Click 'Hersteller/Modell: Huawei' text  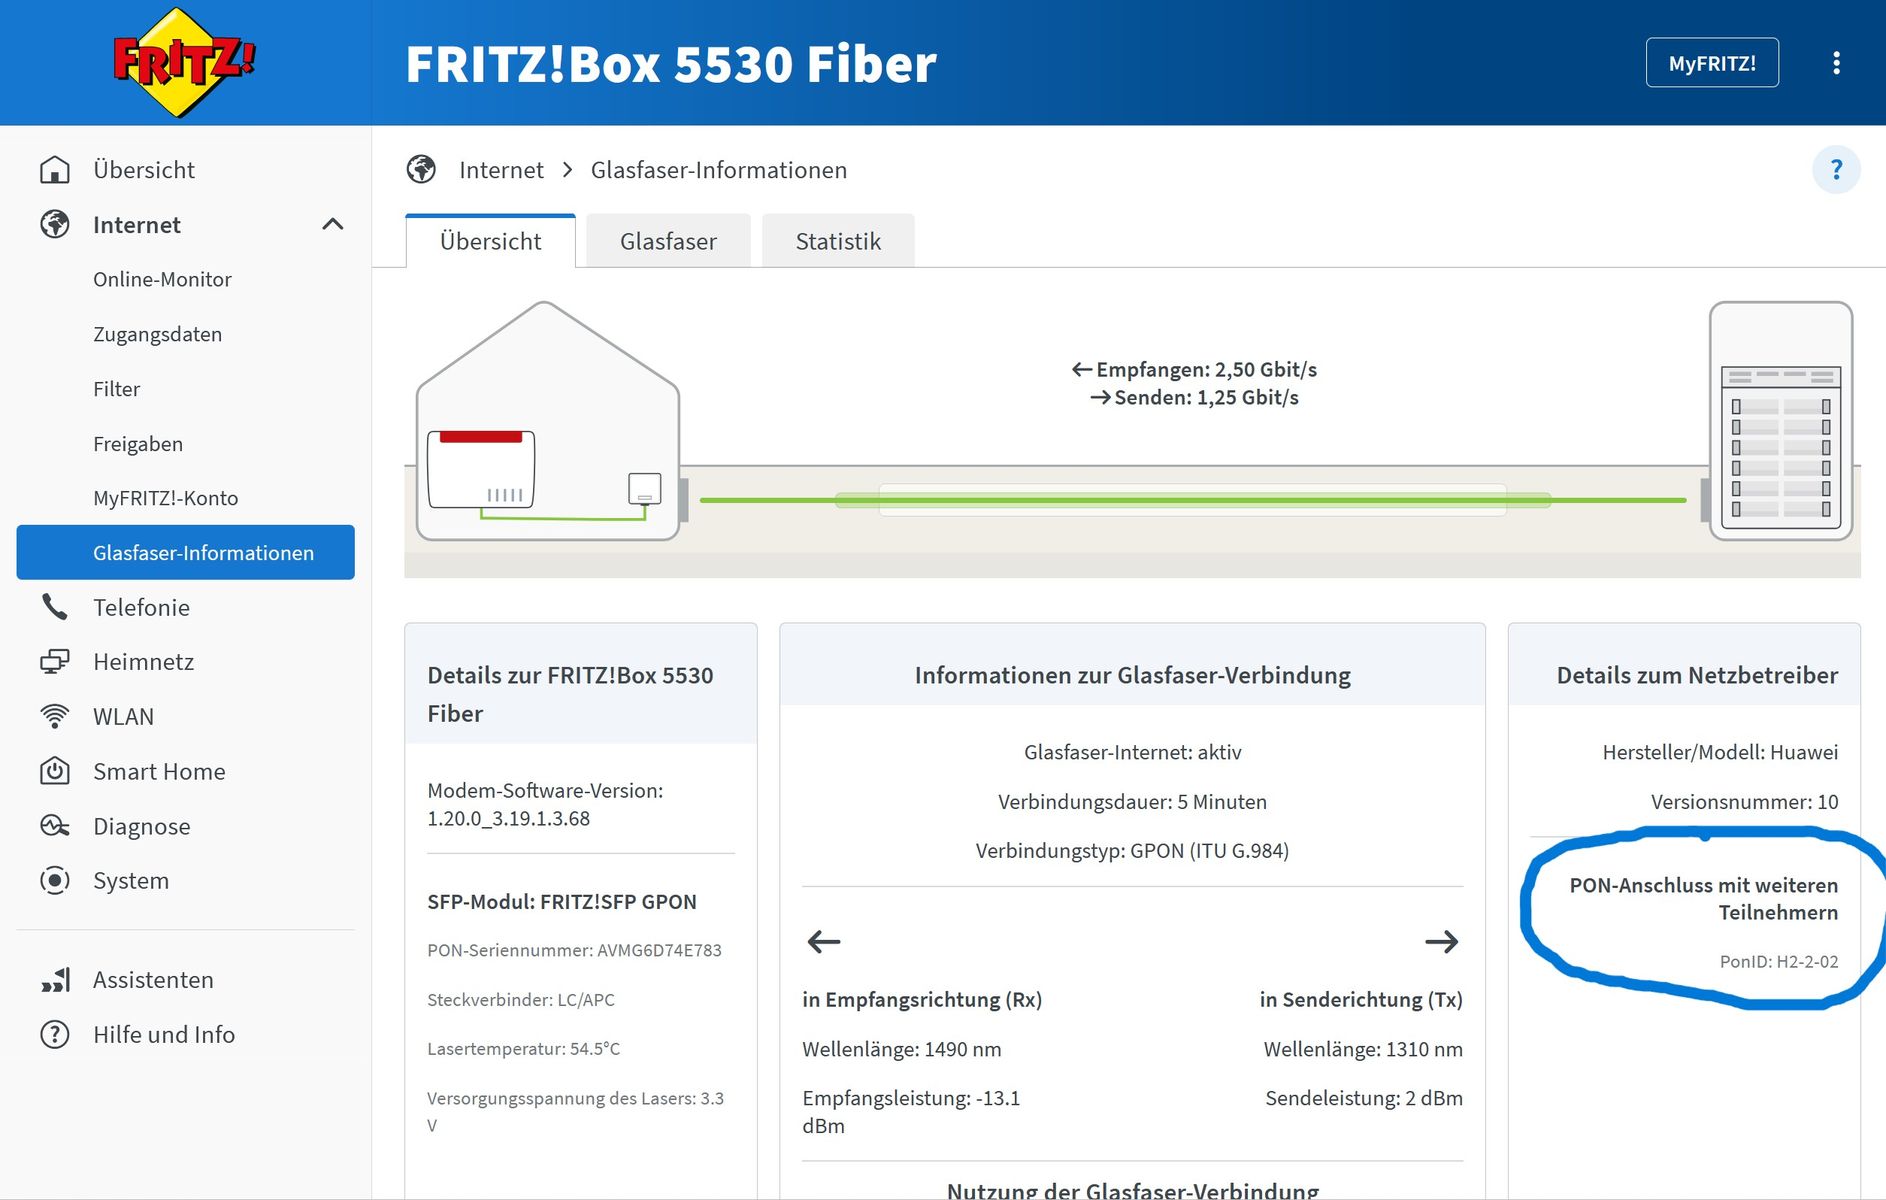click(1720, 752)
